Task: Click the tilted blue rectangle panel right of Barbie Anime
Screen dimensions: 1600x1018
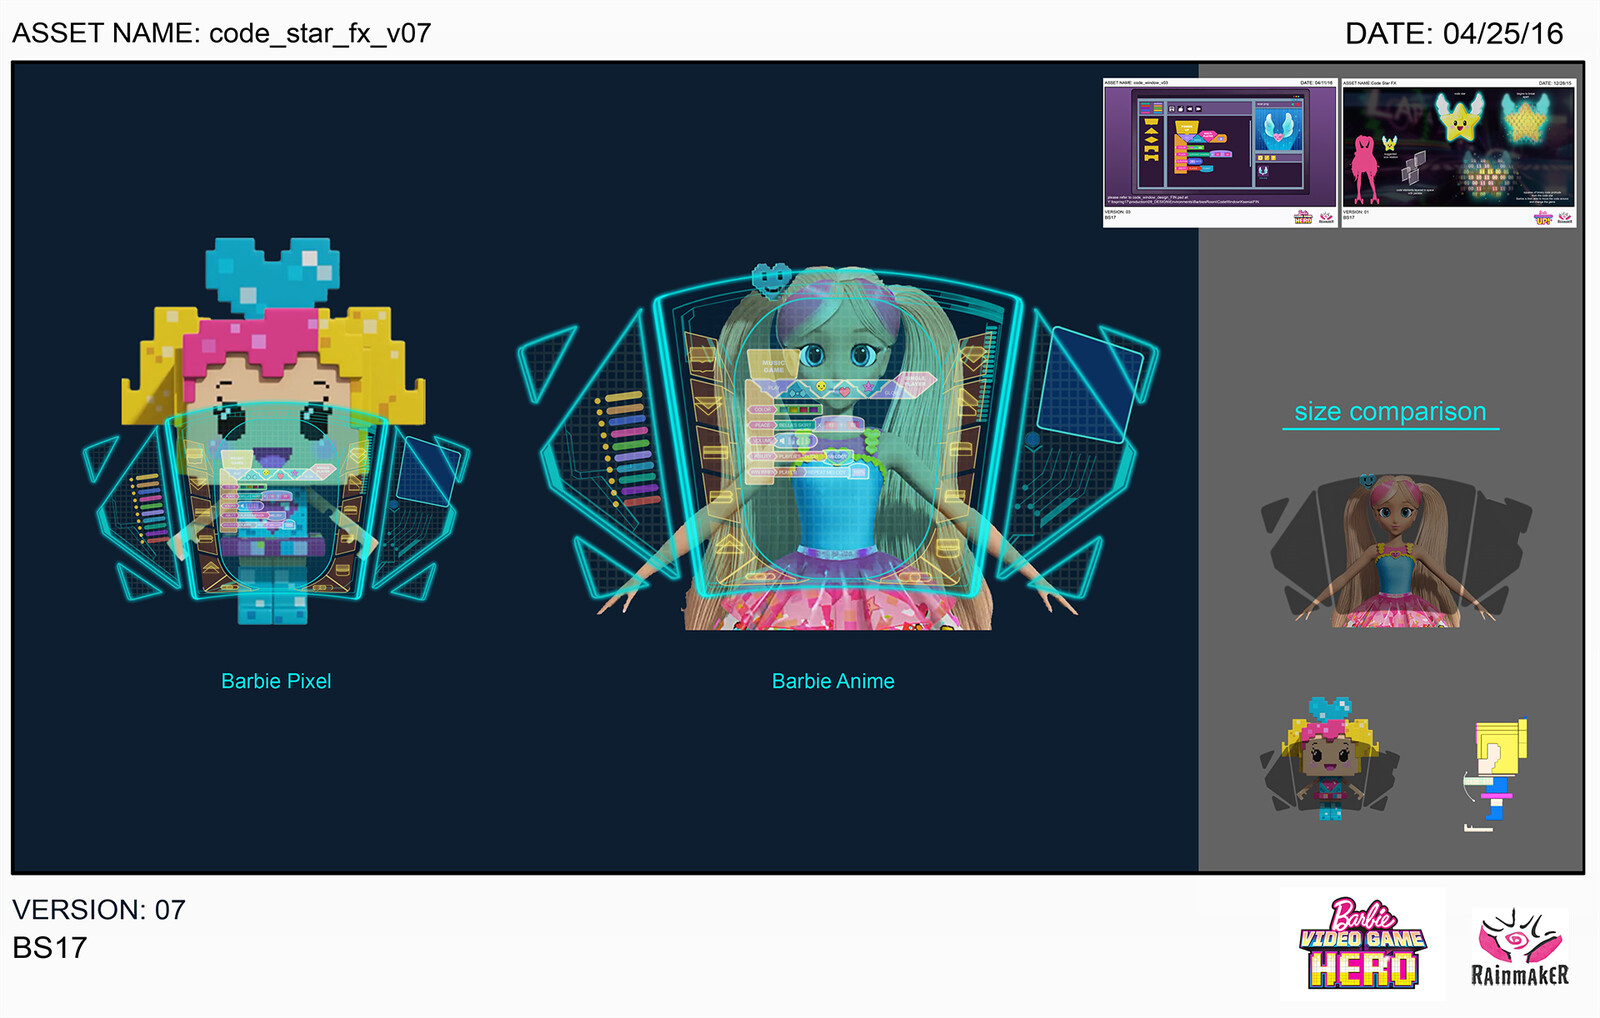Action: pyautogui.click(x=1090, y=385)
